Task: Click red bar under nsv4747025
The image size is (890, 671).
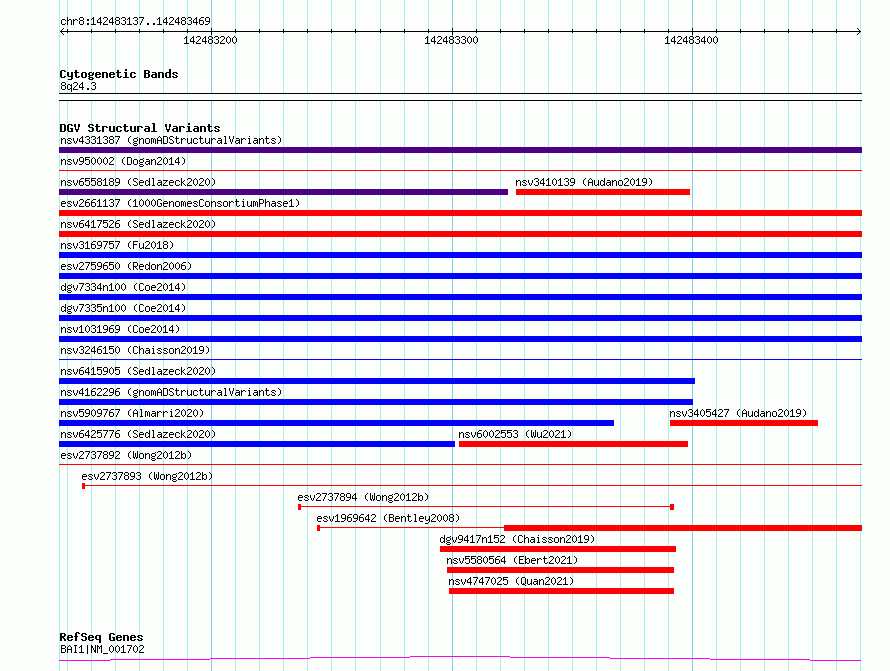Action: [x=561, y=591]
